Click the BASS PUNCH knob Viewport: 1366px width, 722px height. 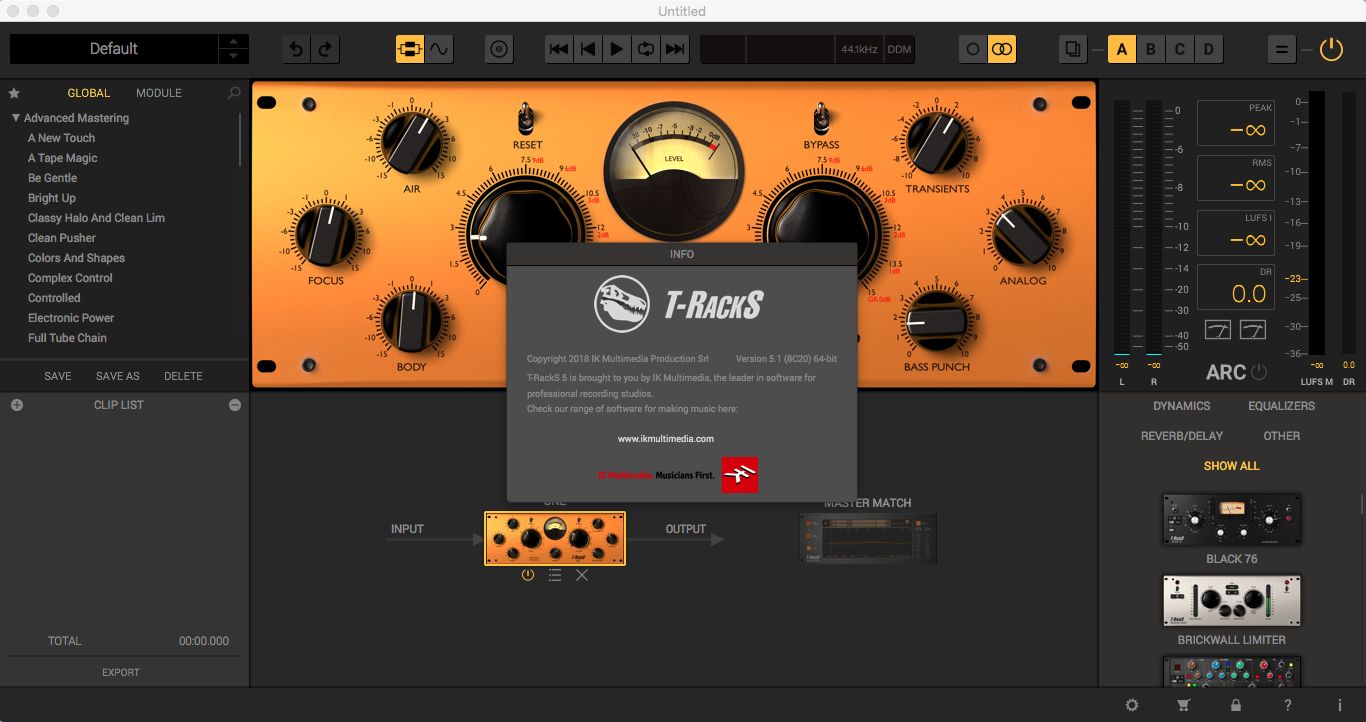(x=936, y=320)
